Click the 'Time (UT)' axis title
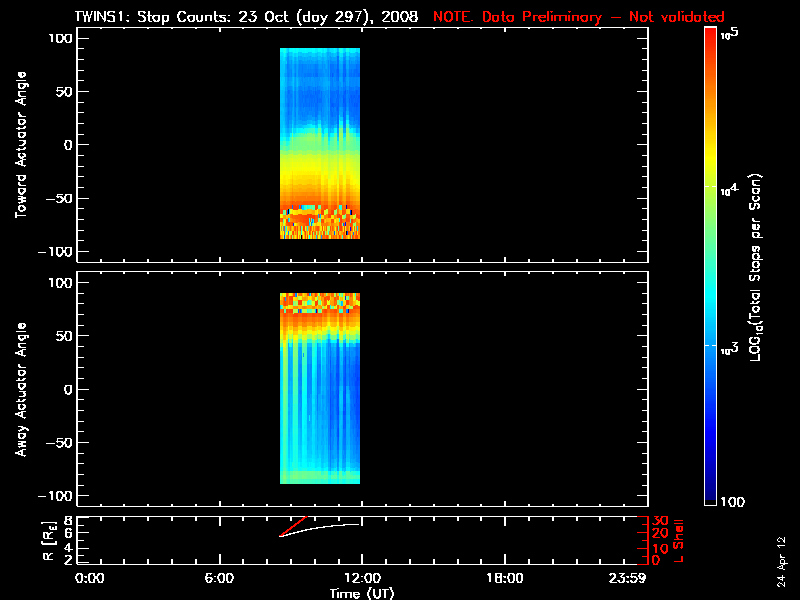Screen dimensions: 800x600 pyautogui.click(x=361, y=593)
